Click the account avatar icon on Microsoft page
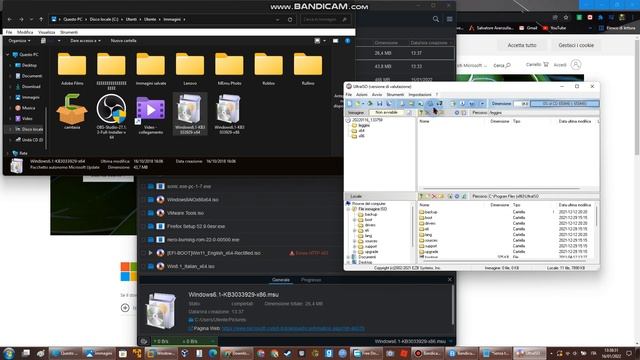 (x=576, y=64)
